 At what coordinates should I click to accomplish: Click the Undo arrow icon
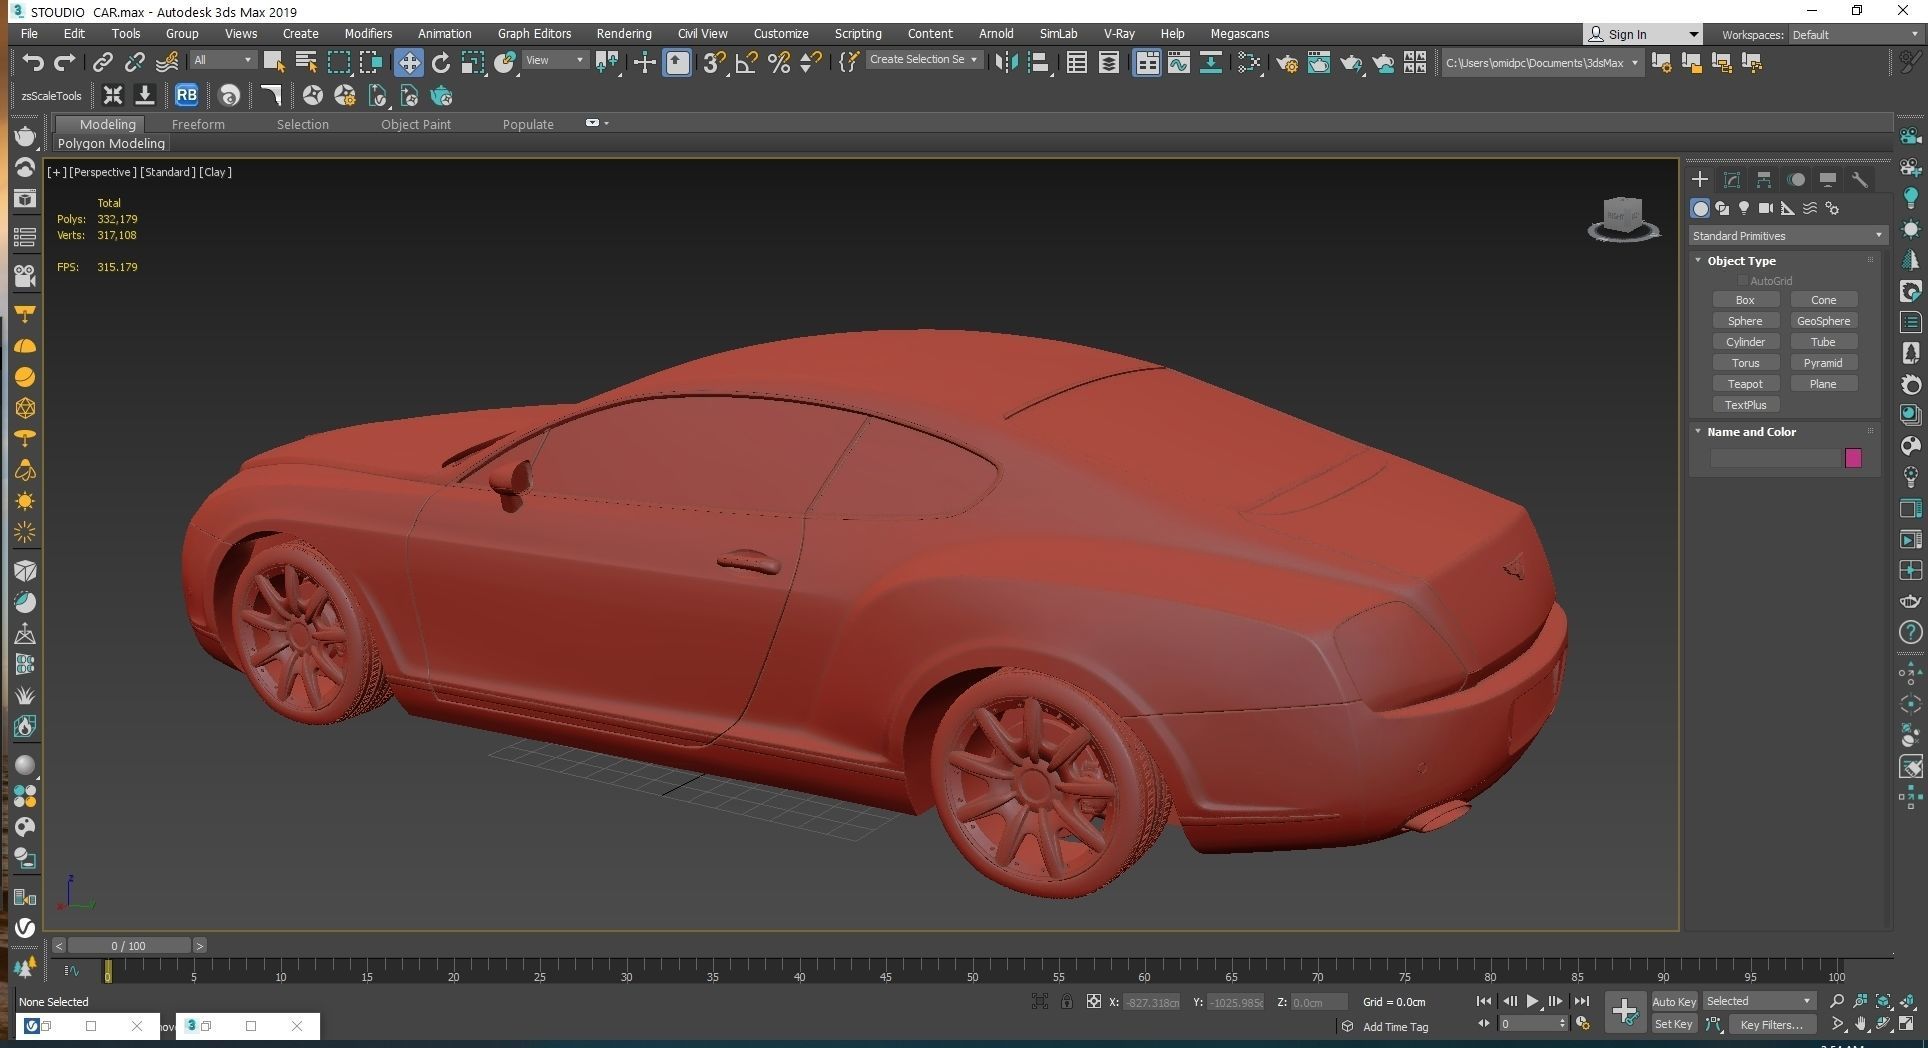33,63
